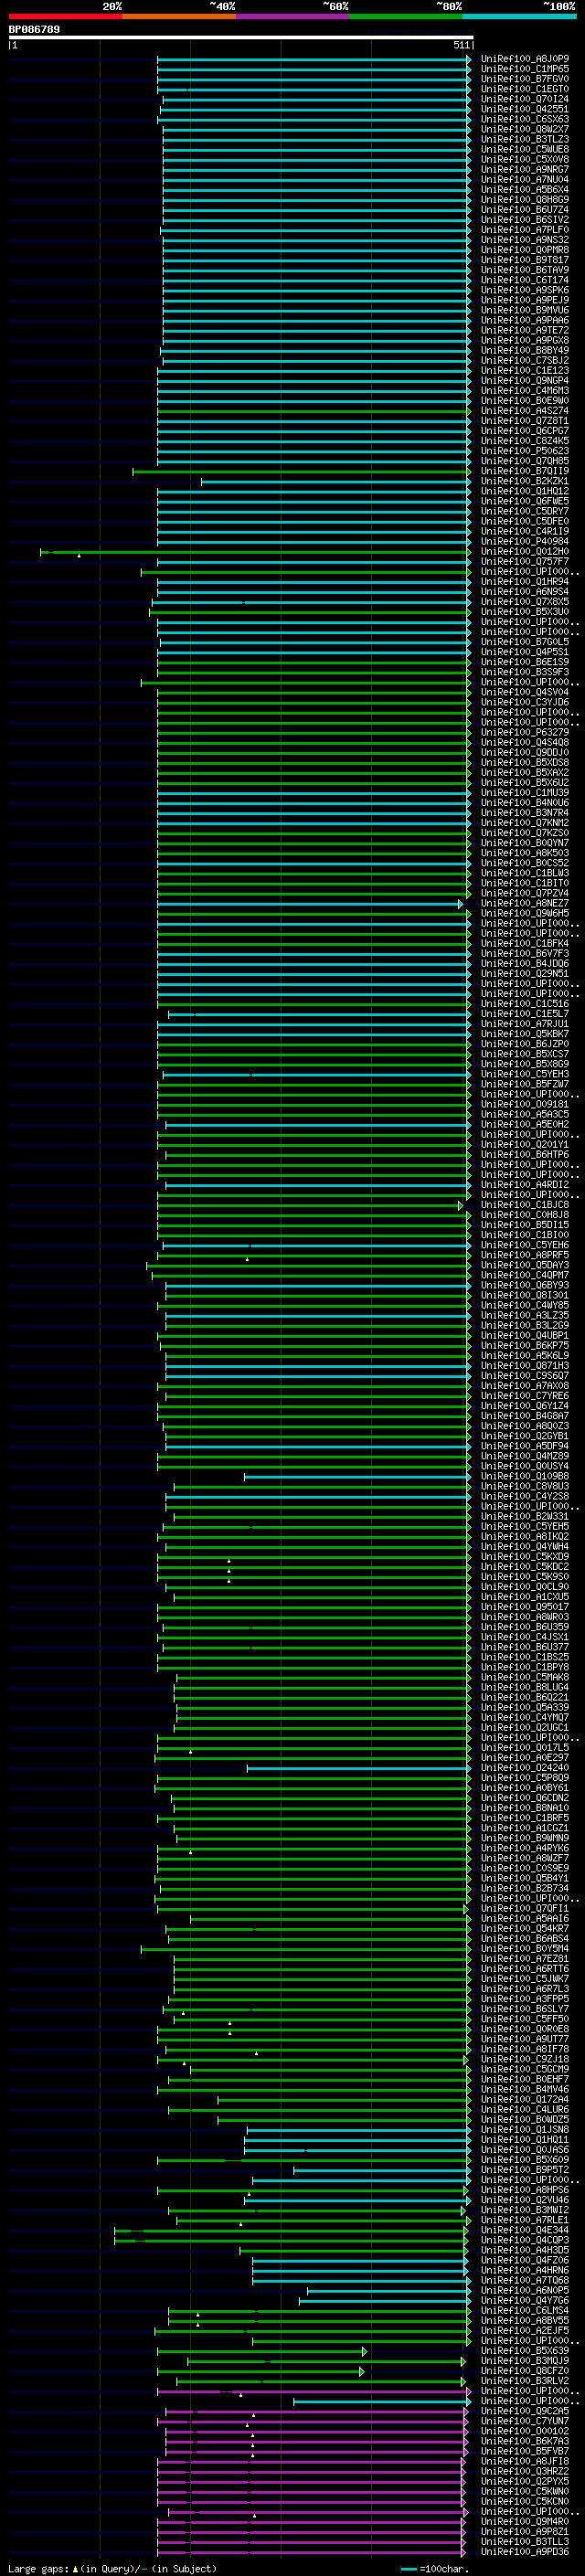Open the UniRef100_A4RYK6 entry
Viewport: 585px width, 2576px height.
[x=525, y=1848]
